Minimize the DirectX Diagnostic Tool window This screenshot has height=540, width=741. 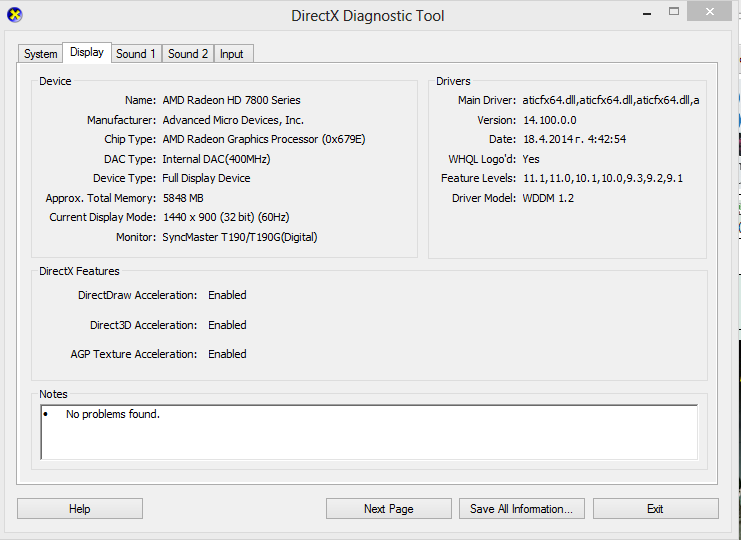click(x=647, y=13)
